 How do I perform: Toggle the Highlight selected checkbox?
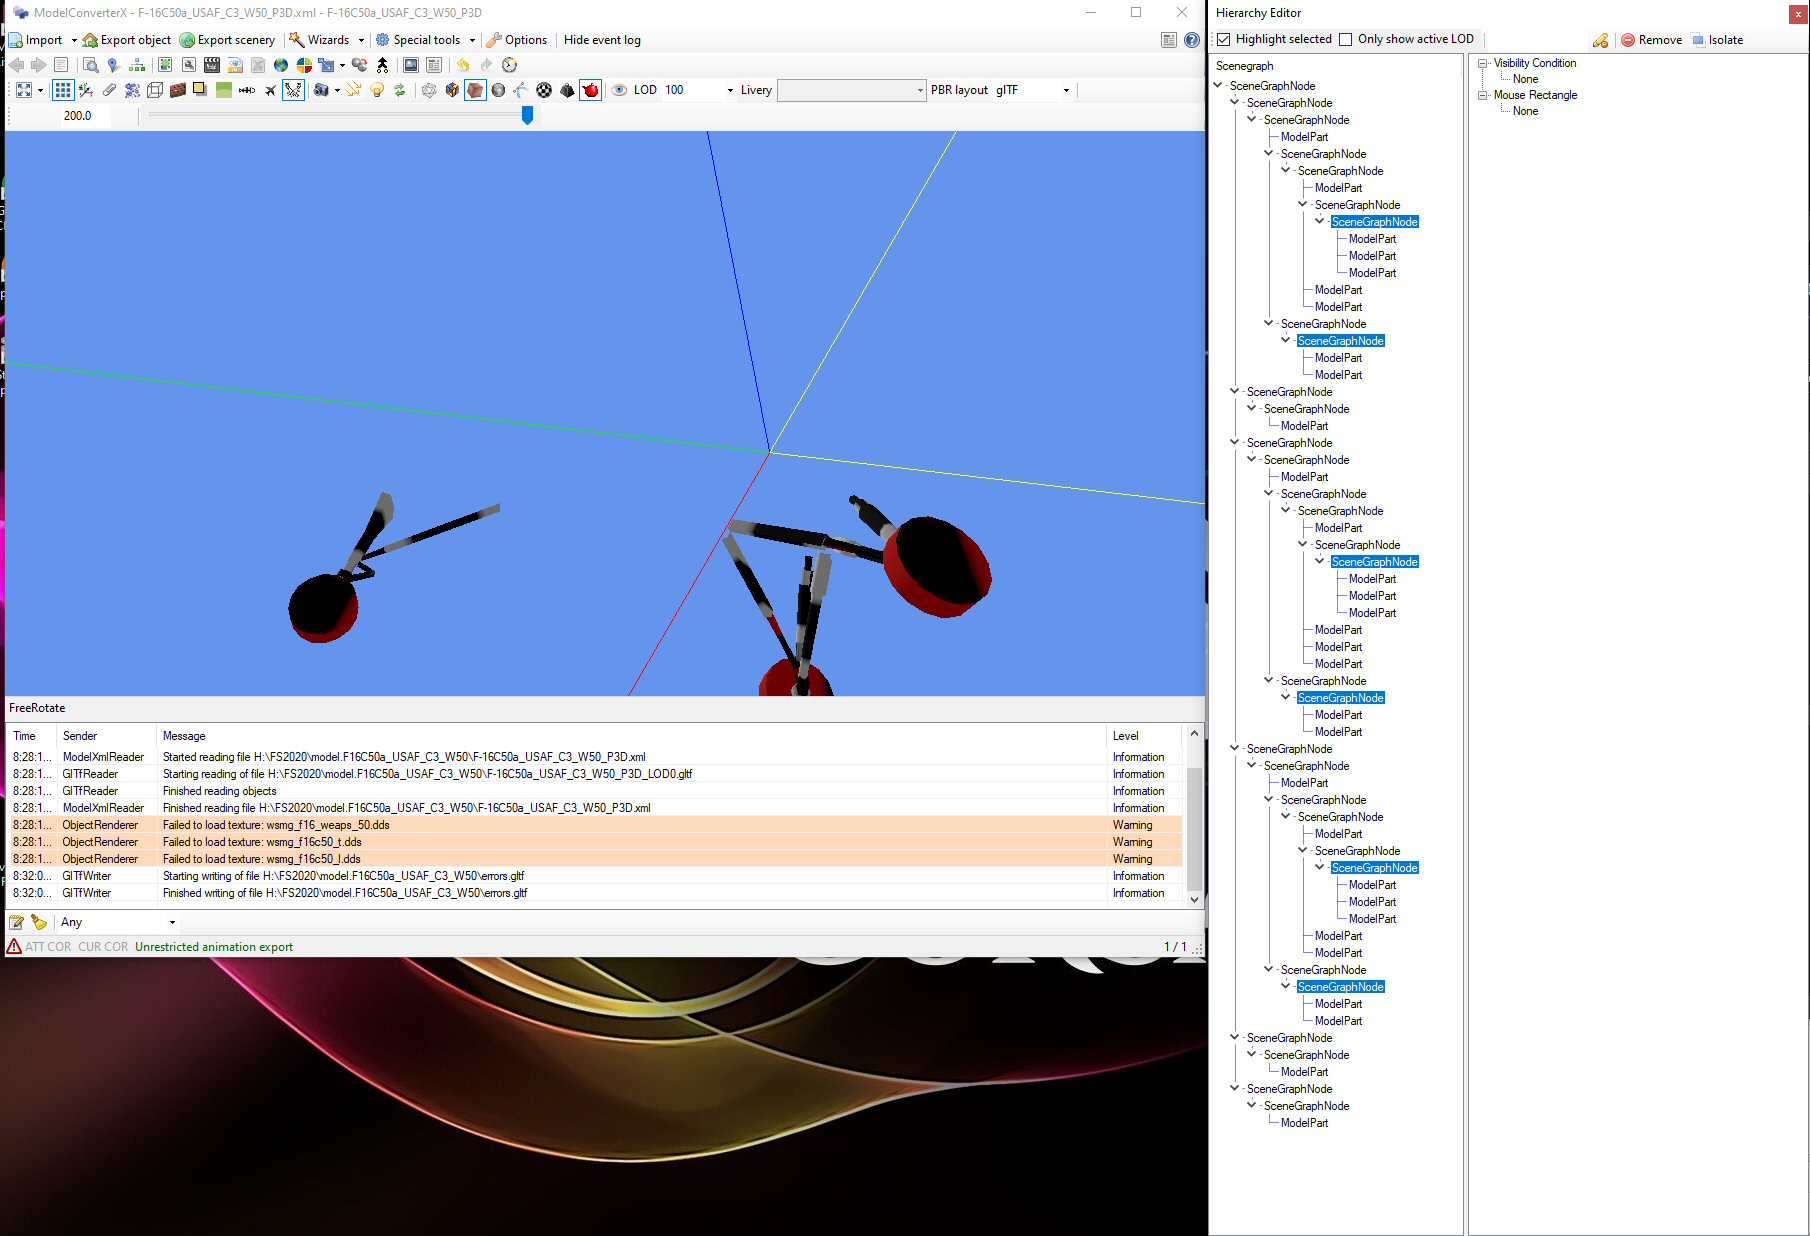point(1223,40)
